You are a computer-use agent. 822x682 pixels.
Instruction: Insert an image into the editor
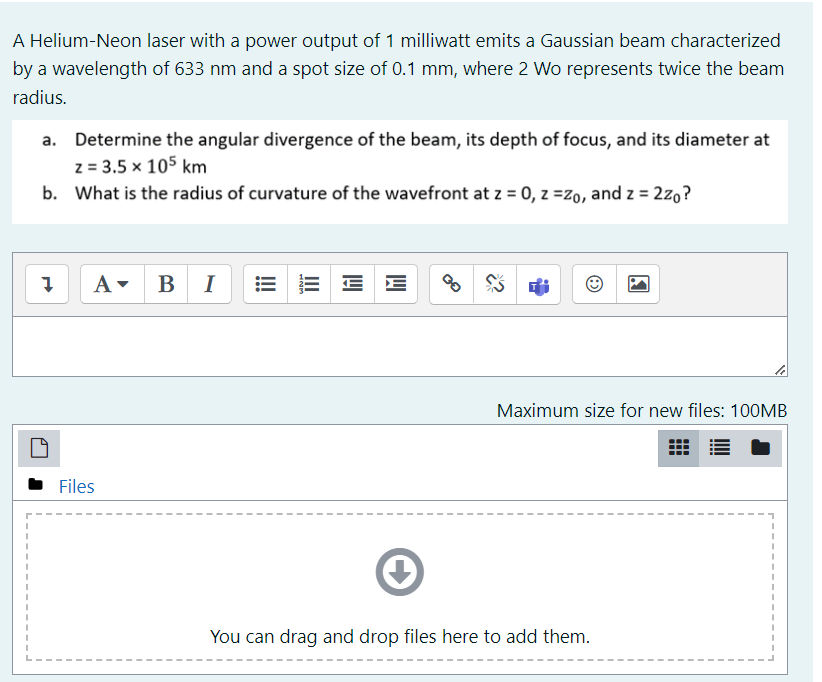(x=638, y=284)
